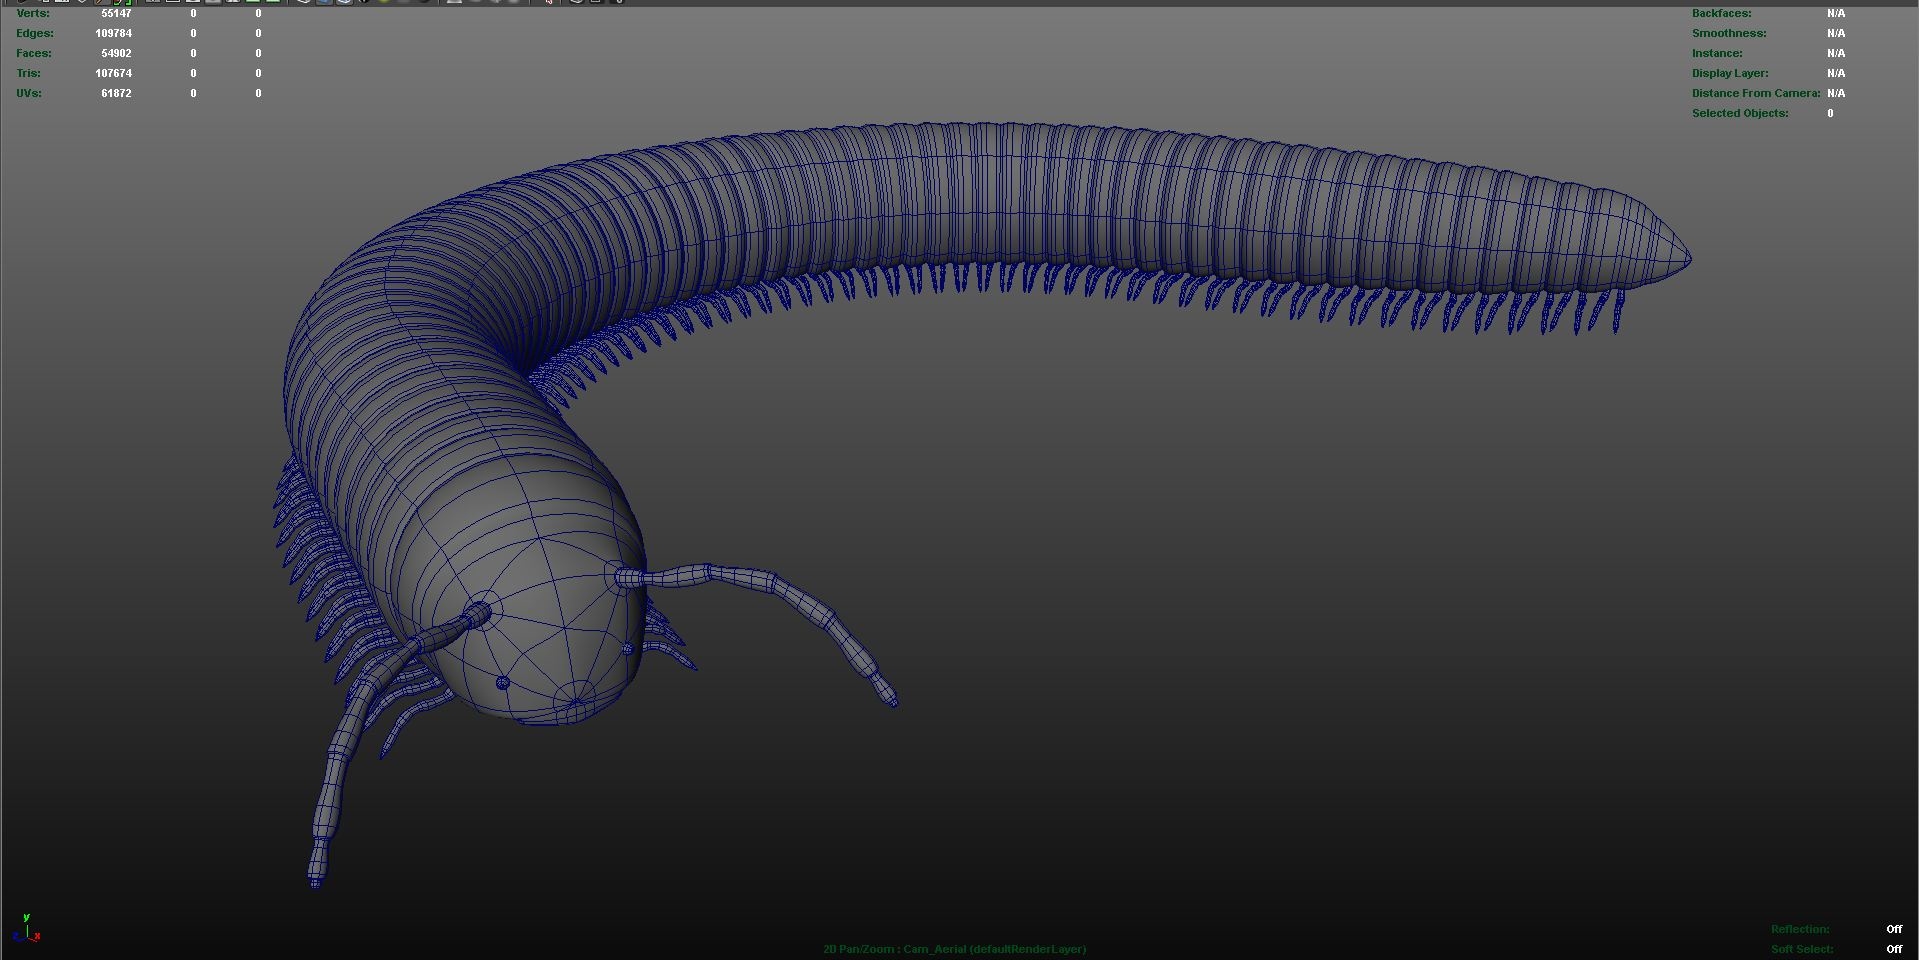The image size is (1919, 960).
Task: Select the tip of the right antenna
Action: pyautogui.click(x=890, y=698)
